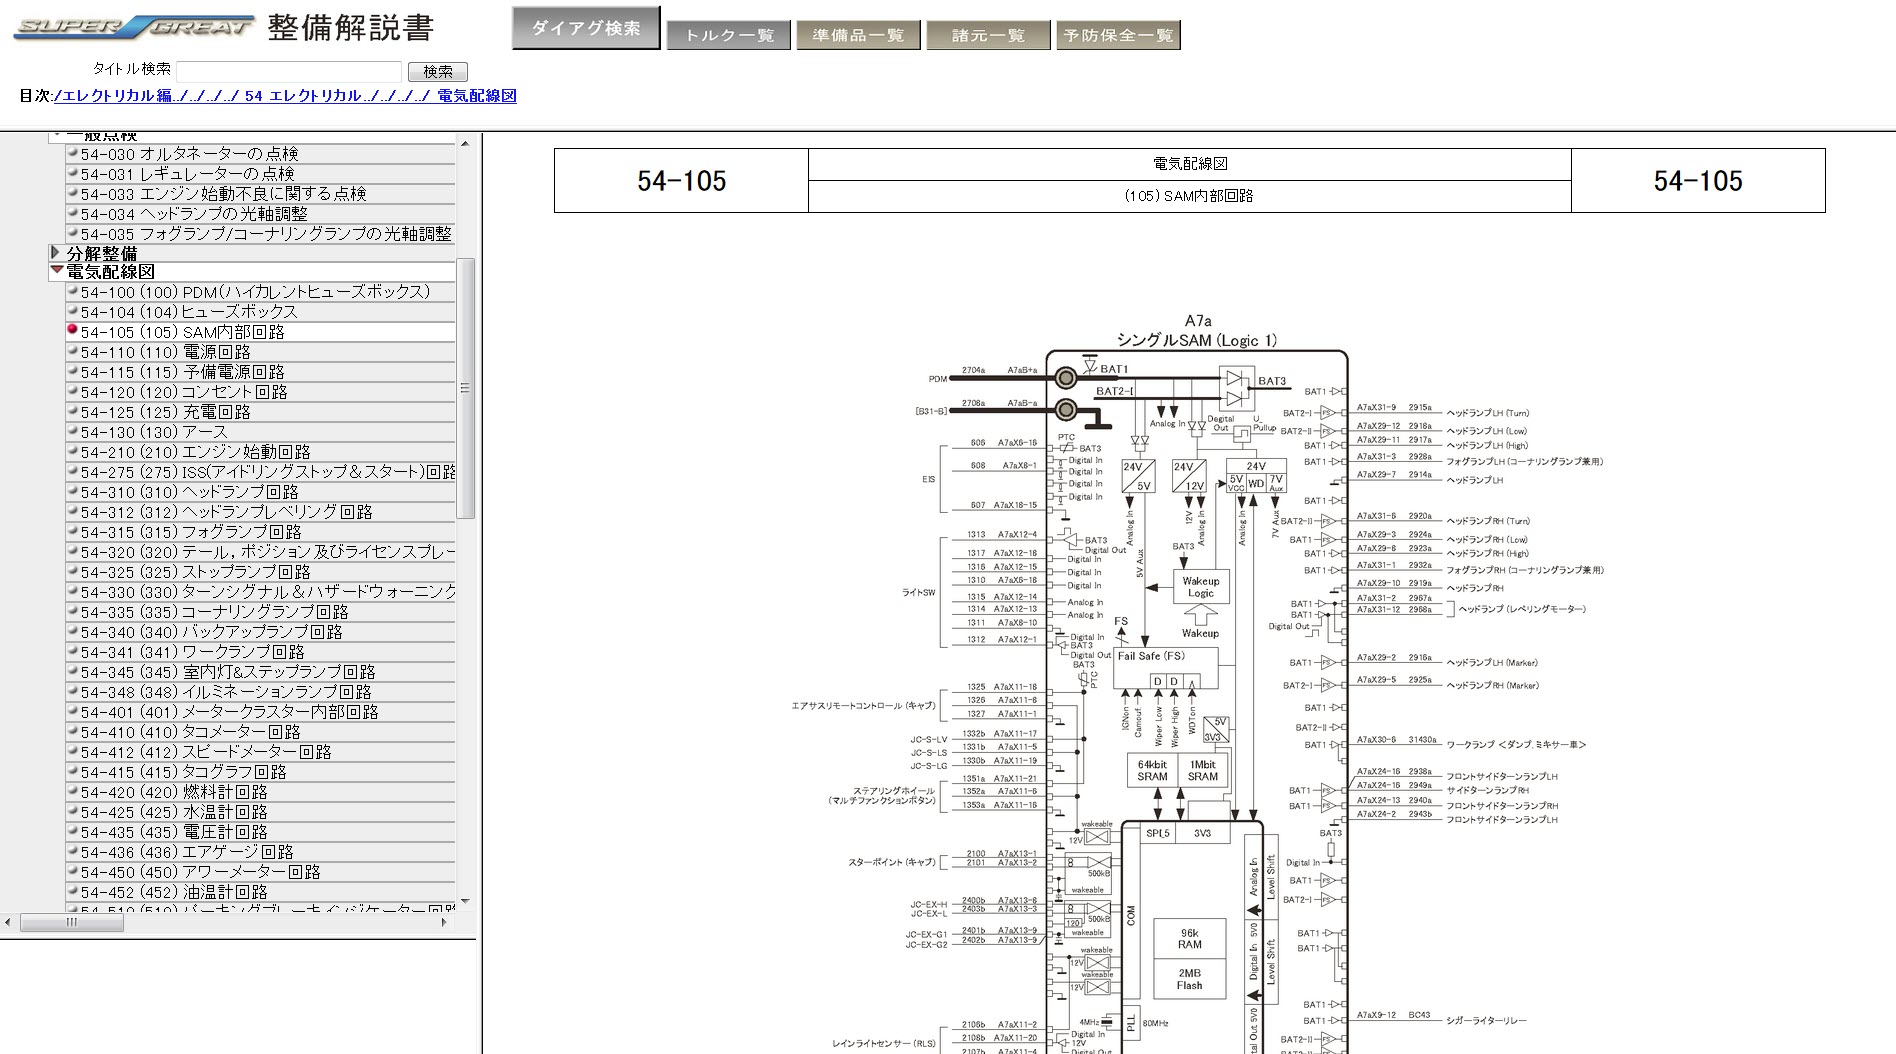The image size is (1896, 1054).
Task: Click the タイトル検索 text field
Action: click(x=289, y=71)
